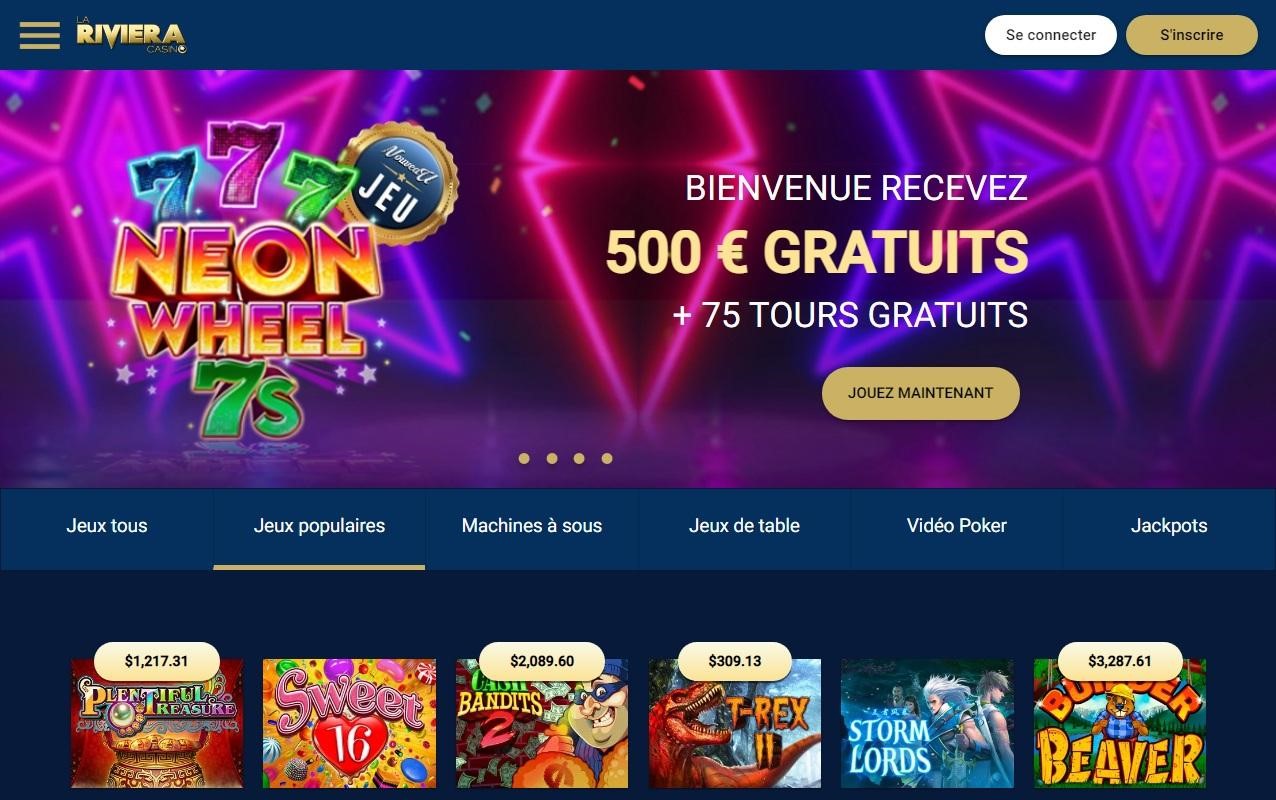Show the Jackpots tab
The height and width of the screenshot is (800, 1276).
1169,528
